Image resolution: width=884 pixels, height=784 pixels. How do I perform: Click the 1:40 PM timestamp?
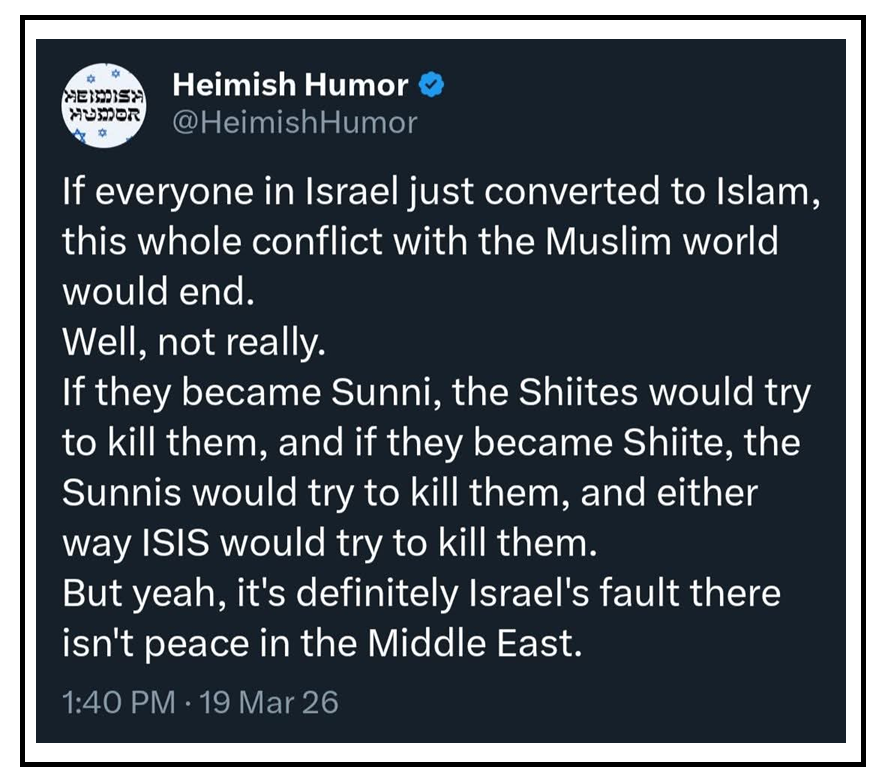coord(119,702)
